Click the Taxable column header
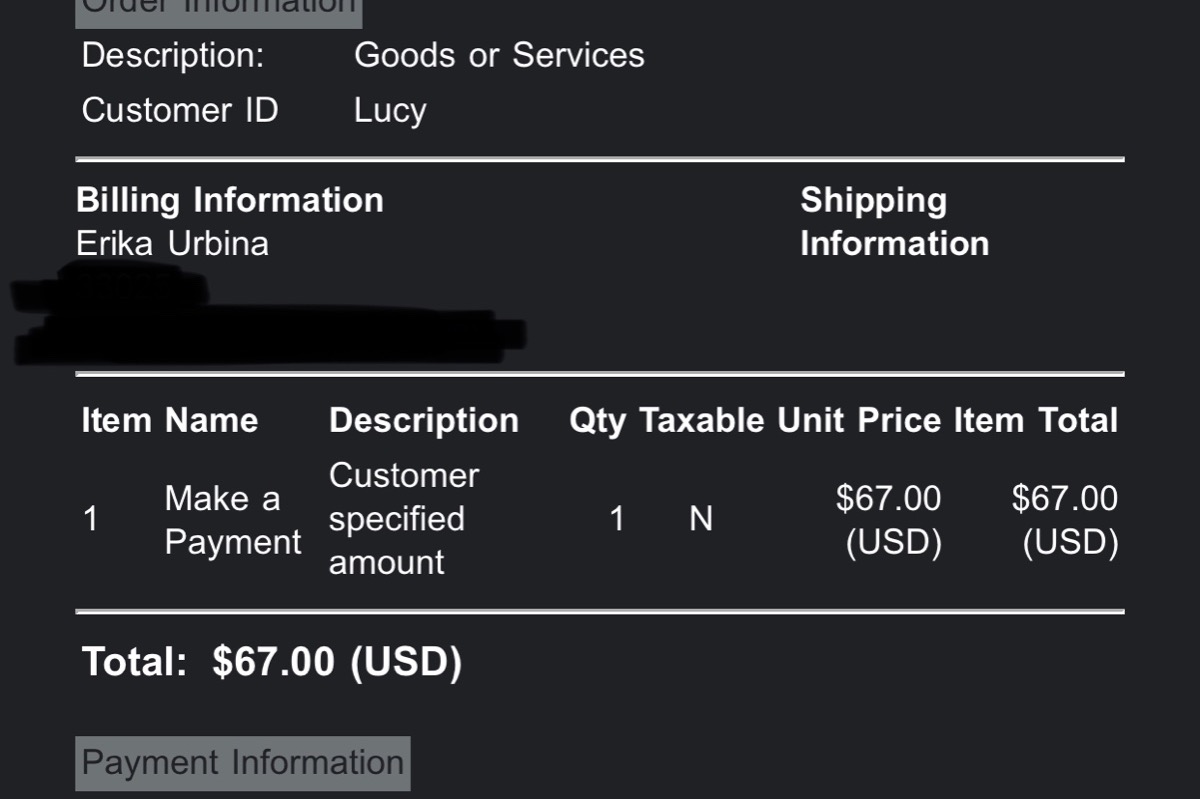 pos(701,420)
